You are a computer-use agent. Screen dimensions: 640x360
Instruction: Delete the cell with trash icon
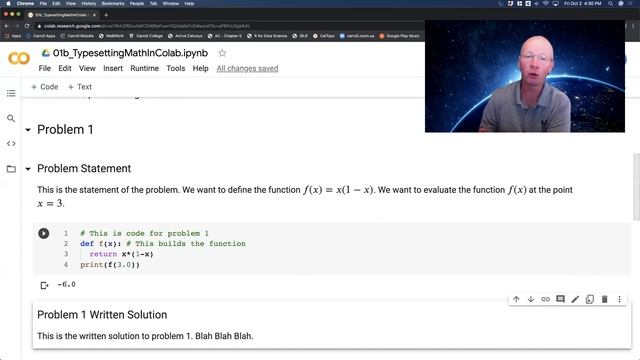point(604,299)
